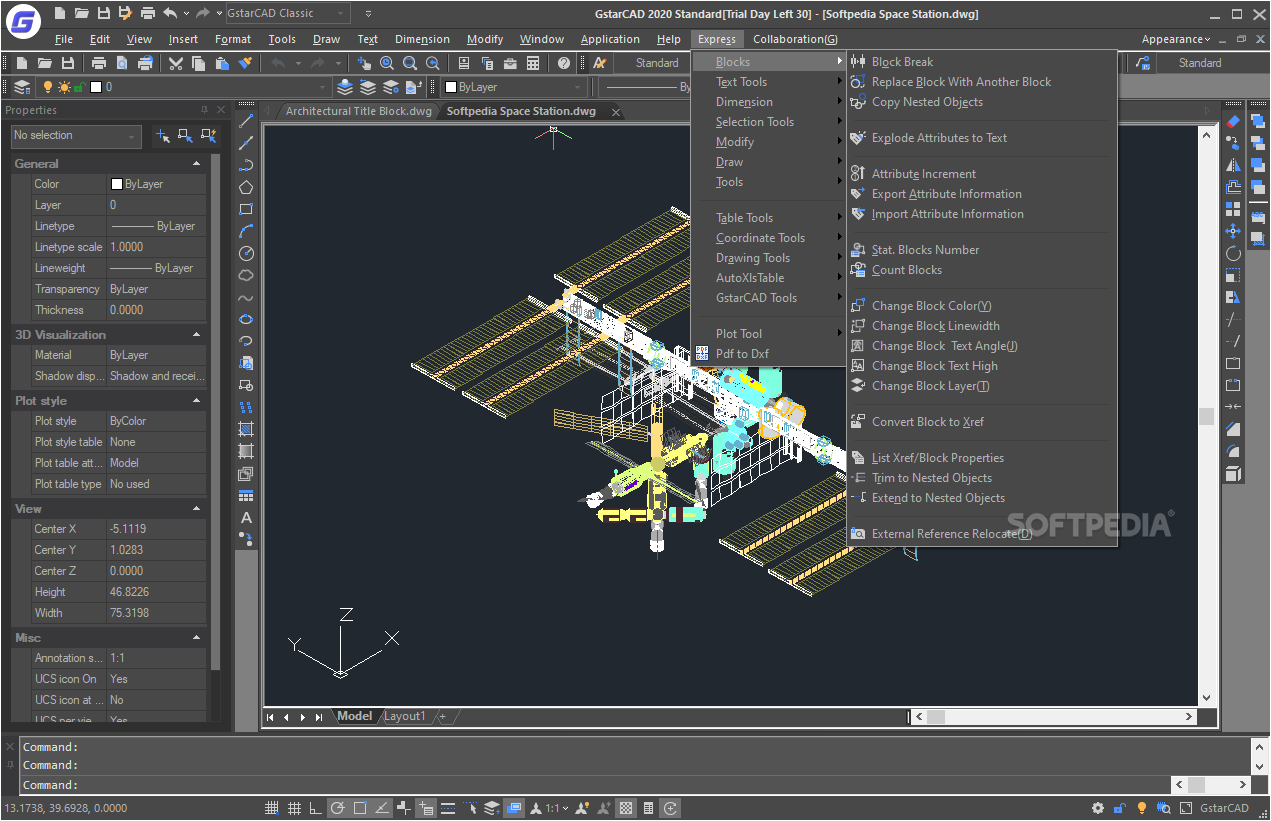1271x821 pixels.
Task: Select the Rotate tool in Modify toolbar
Action: (1233, 253)
